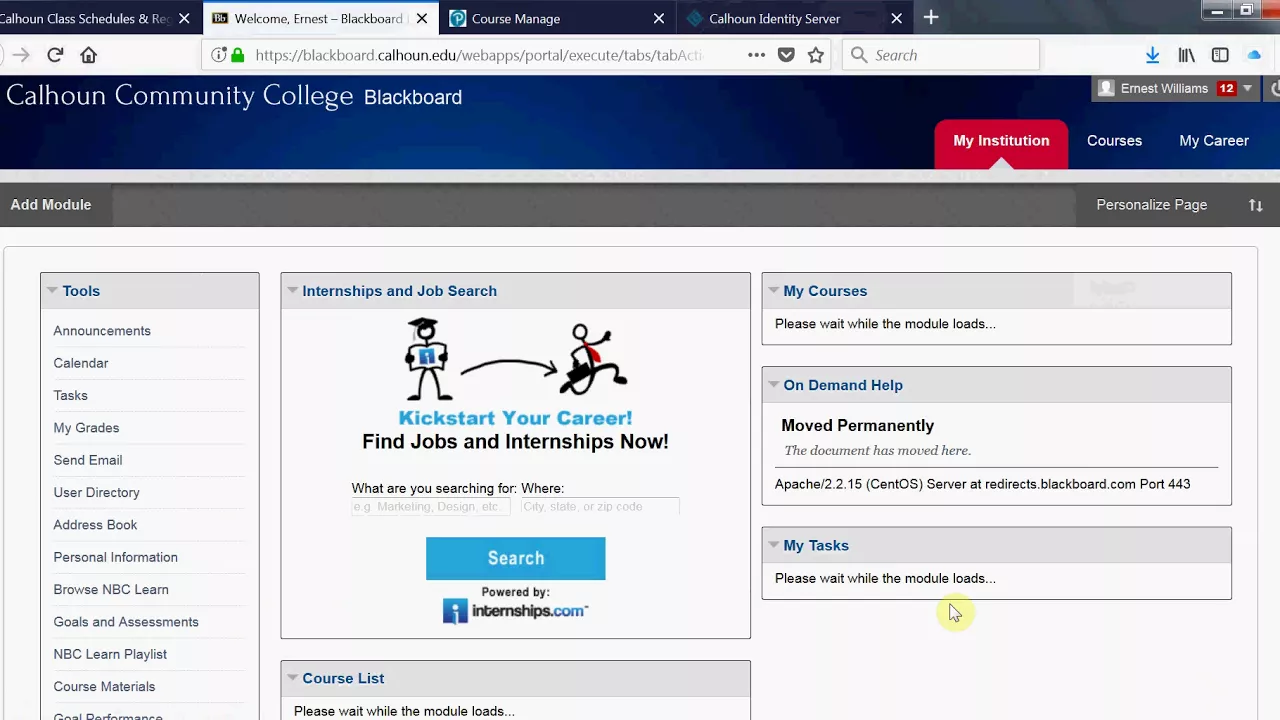Click the Calhoun Community College title
The width and height of the screenshot is (1280, 720).
[x=180, y=96]
